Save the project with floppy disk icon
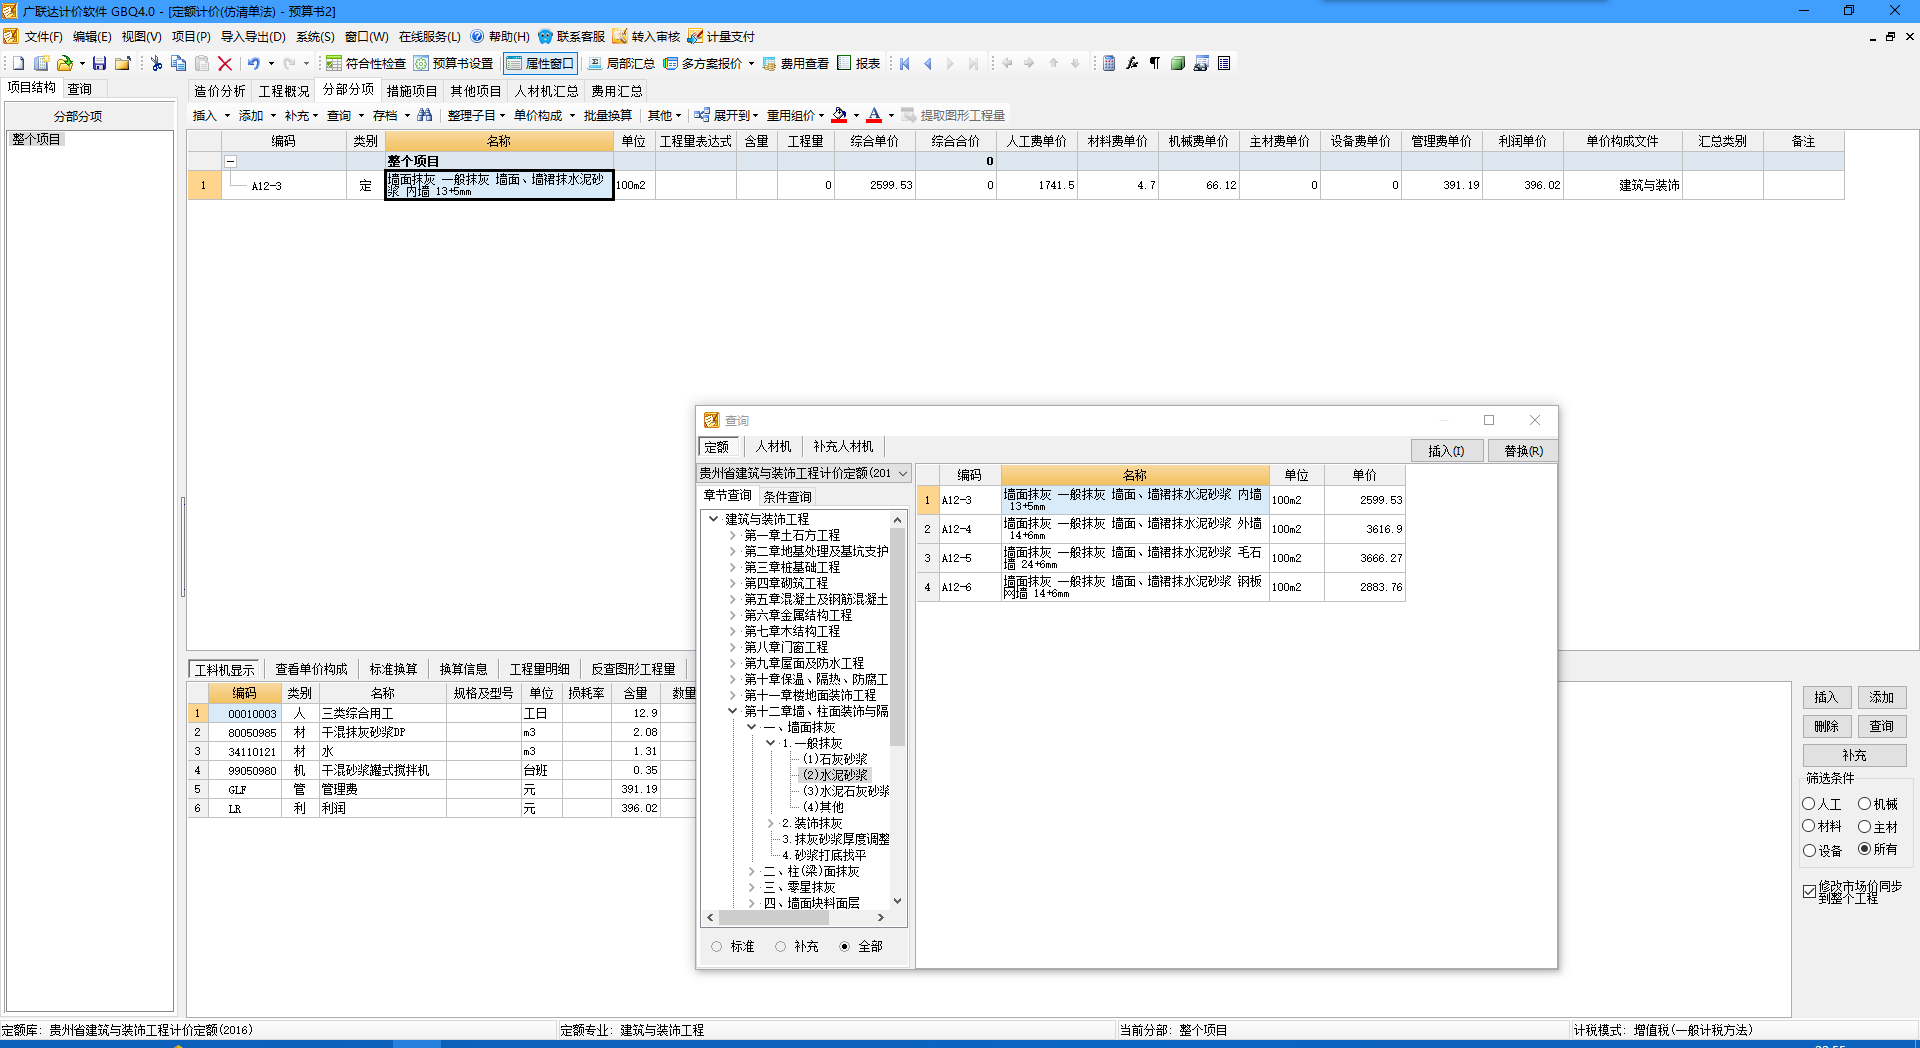Viewport: 1920px width, 1048px height. click(x=99, y=64)
